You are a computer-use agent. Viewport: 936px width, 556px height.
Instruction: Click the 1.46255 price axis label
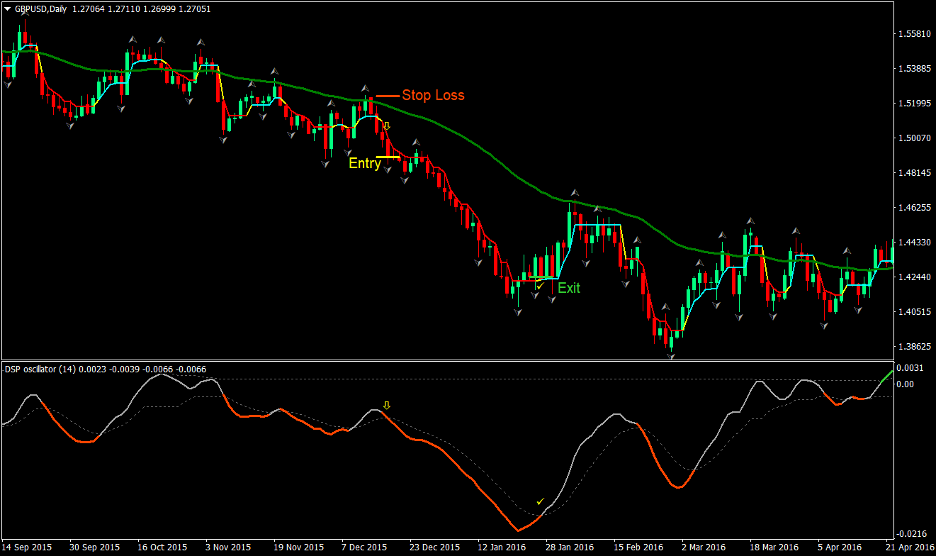pos(915,207)
